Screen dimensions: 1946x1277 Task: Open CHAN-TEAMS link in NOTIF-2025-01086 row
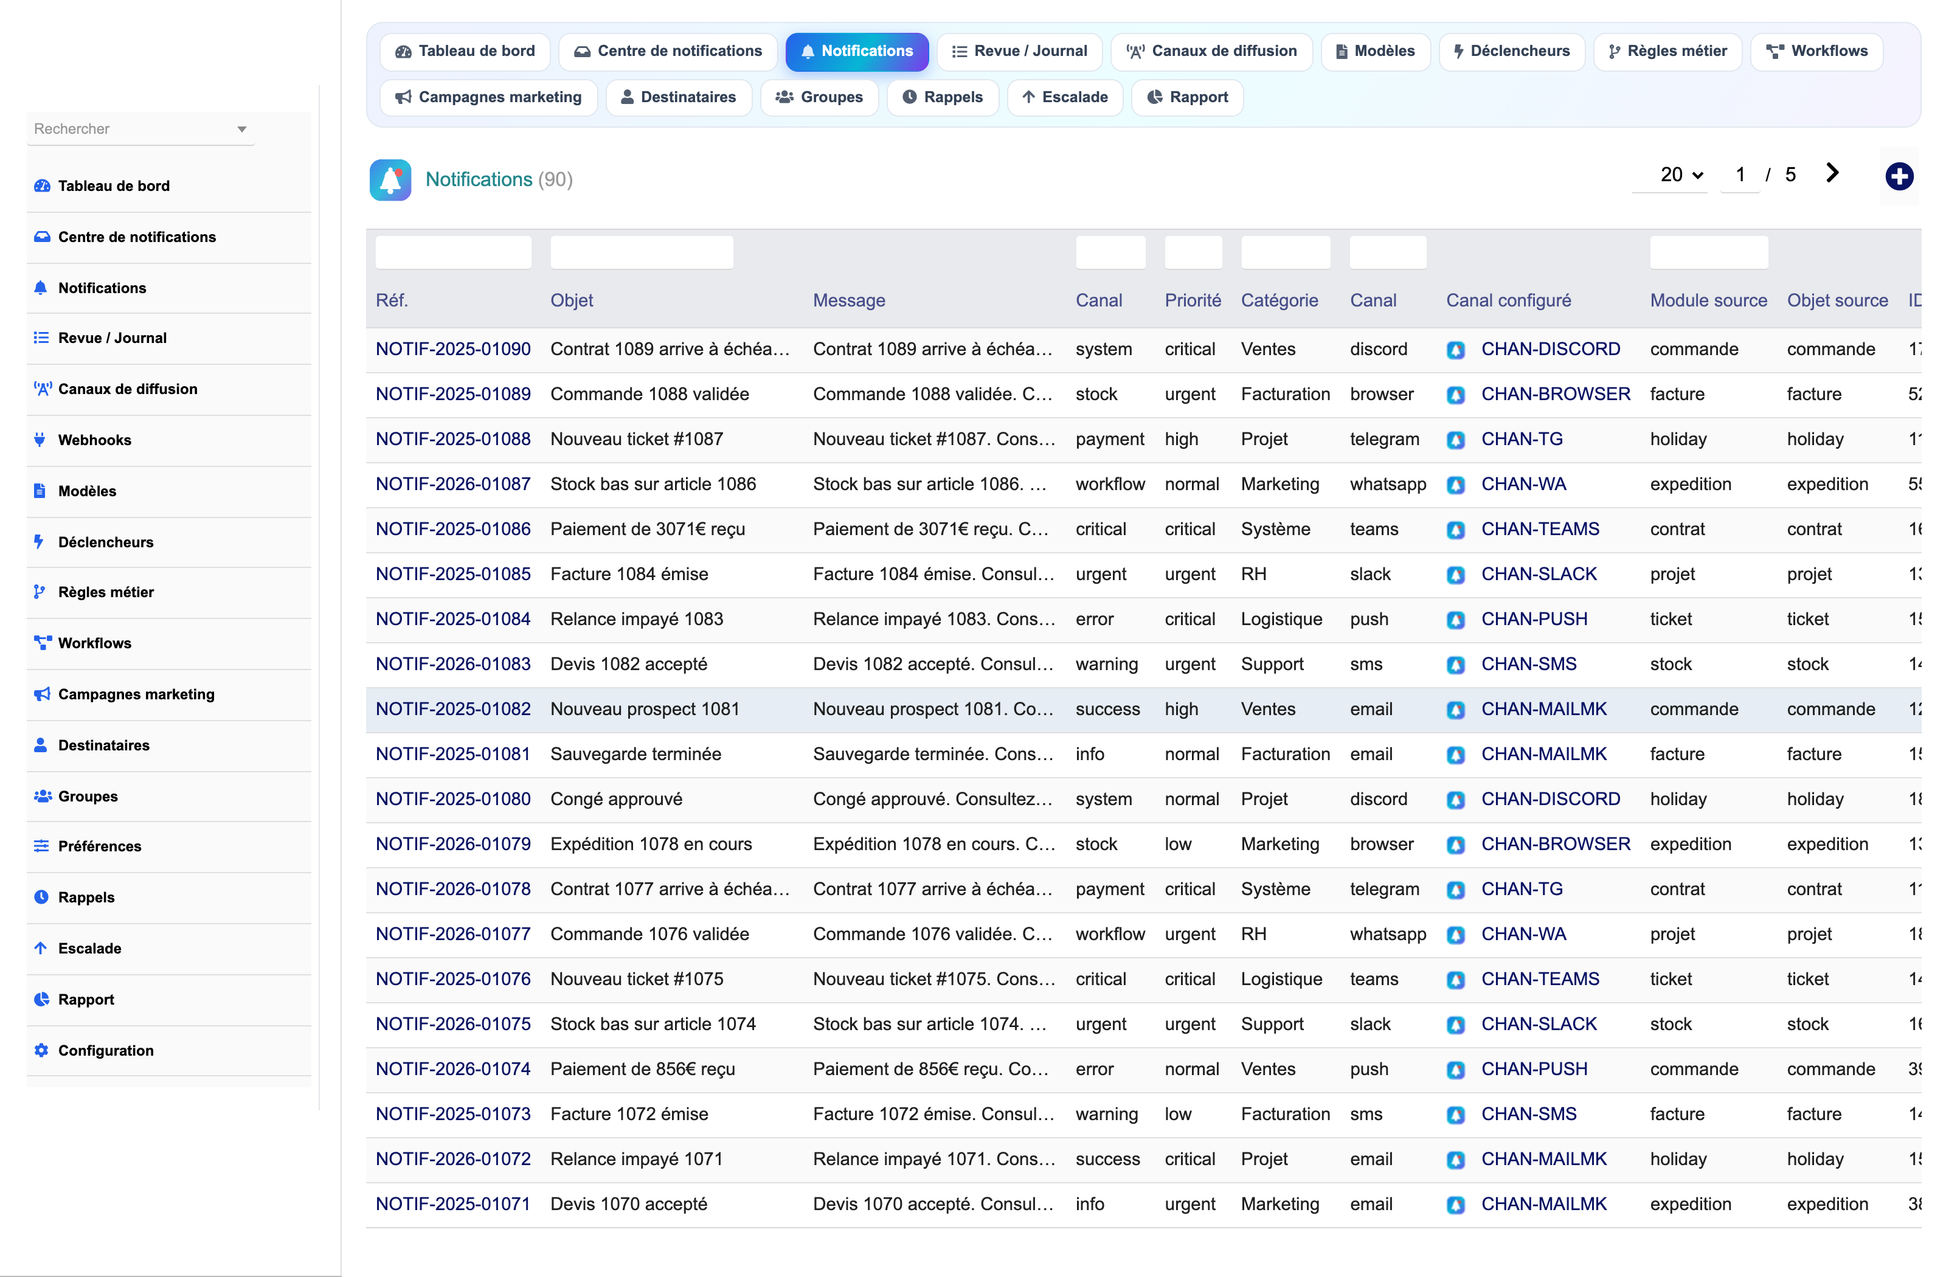pos(1540,529)
